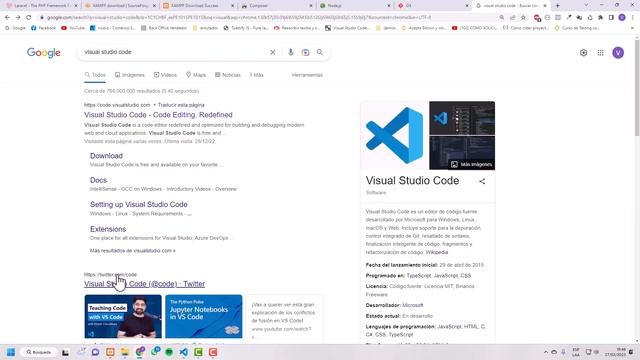Open Visual Studio Code Twitter result
640x360 pixels.
(x=144, y=284)
